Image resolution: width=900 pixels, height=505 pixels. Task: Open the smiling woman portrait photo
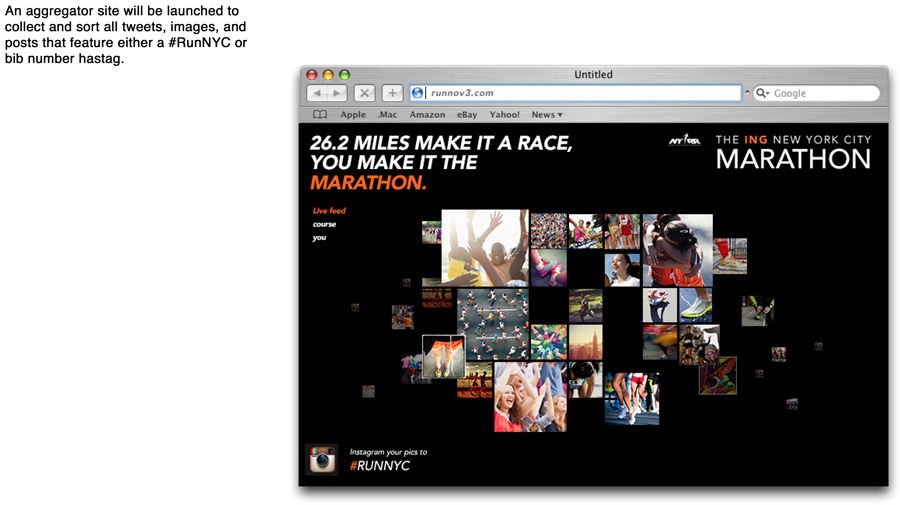click(622, 270)
